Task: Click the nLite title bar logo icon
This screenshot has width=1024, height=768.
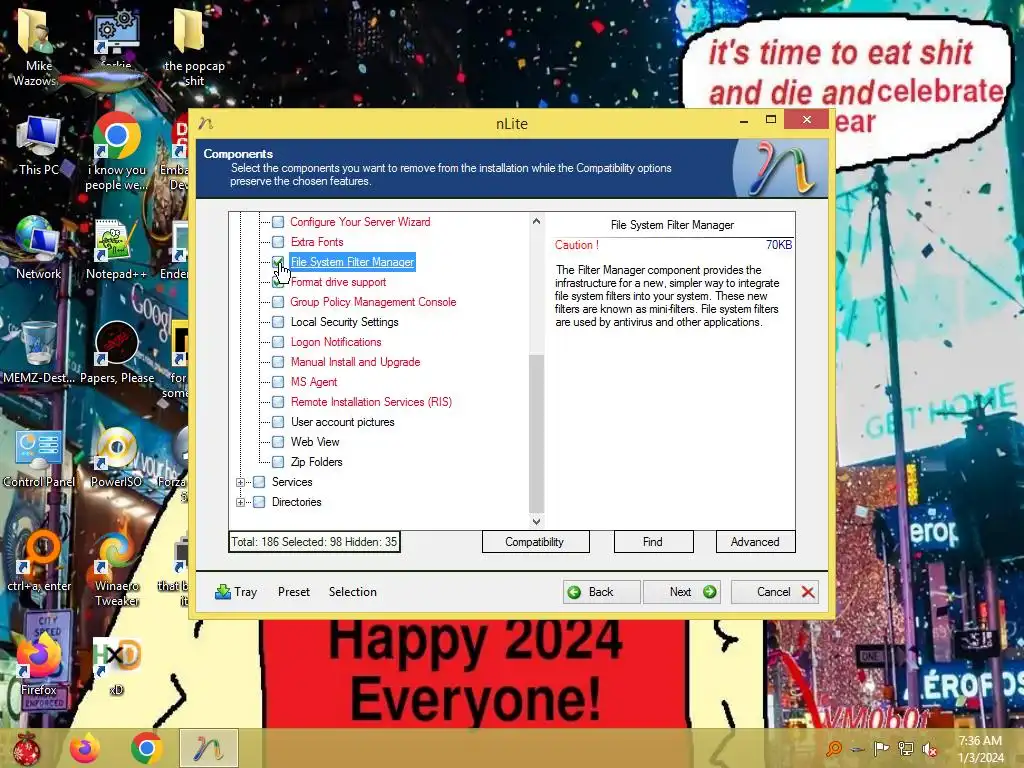Action: (x=206, y=123)
